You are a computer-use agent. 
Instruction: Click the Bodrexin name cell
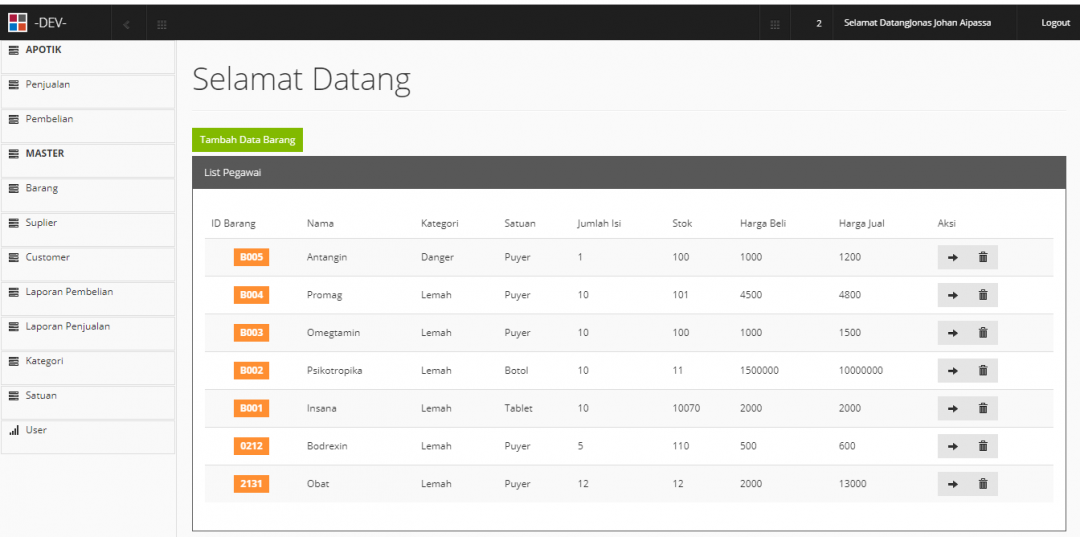click(x=327, y=446)
